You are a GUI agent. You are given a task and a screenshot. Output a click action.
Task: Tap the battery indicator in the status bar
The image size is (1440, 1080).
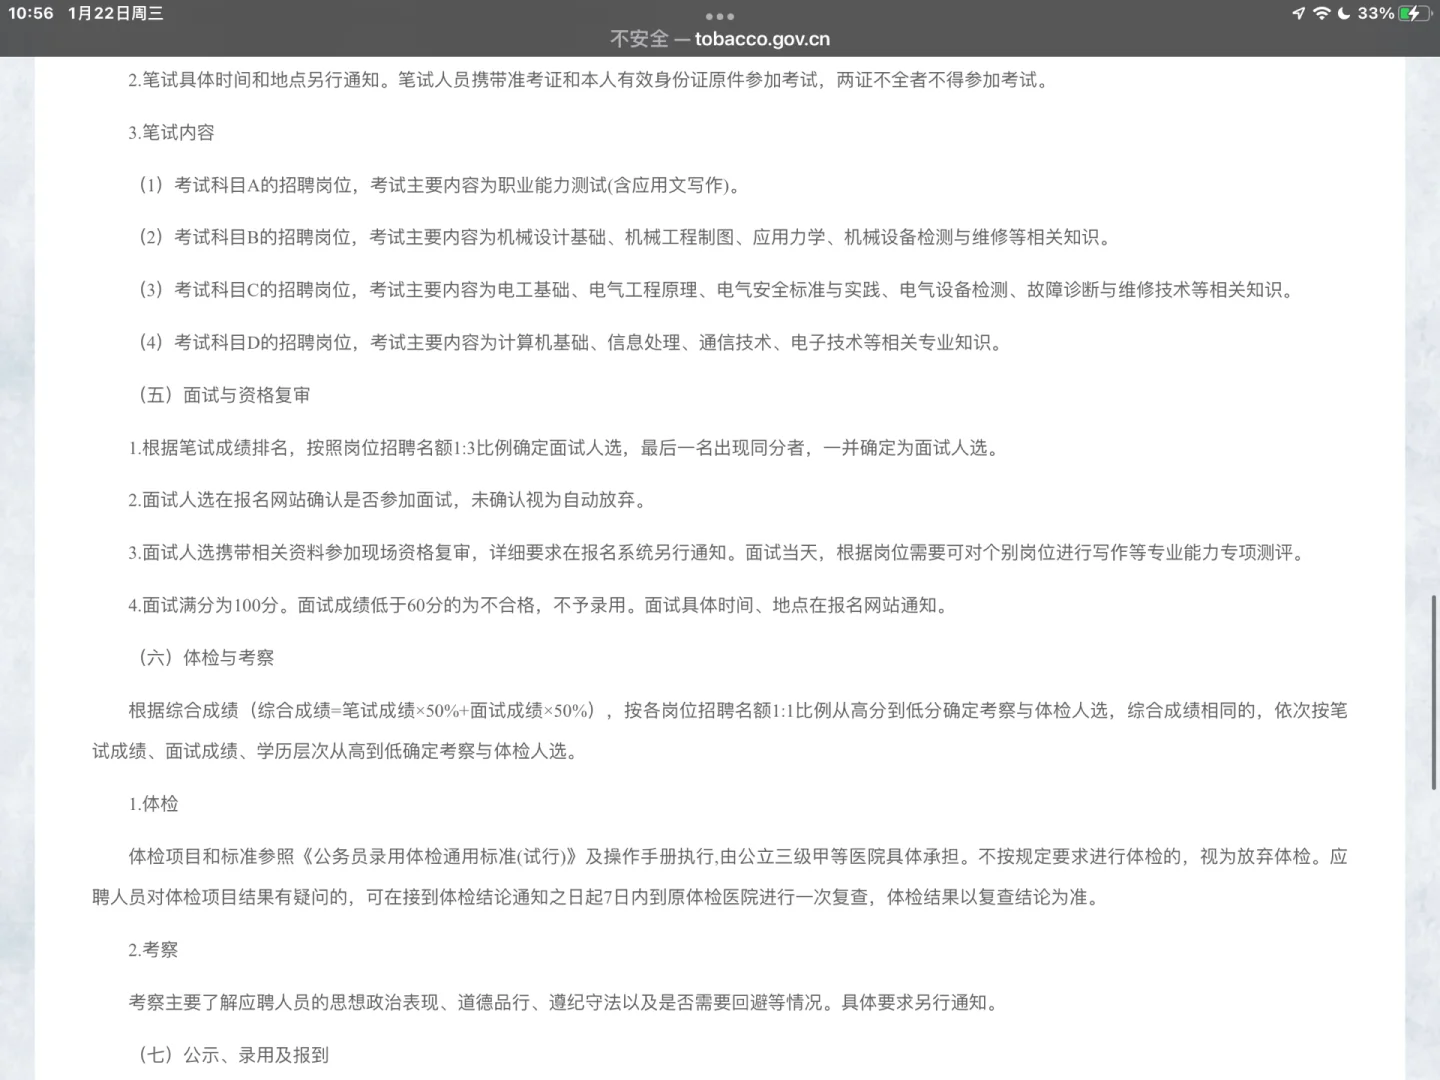click(x=1415, y=13)
